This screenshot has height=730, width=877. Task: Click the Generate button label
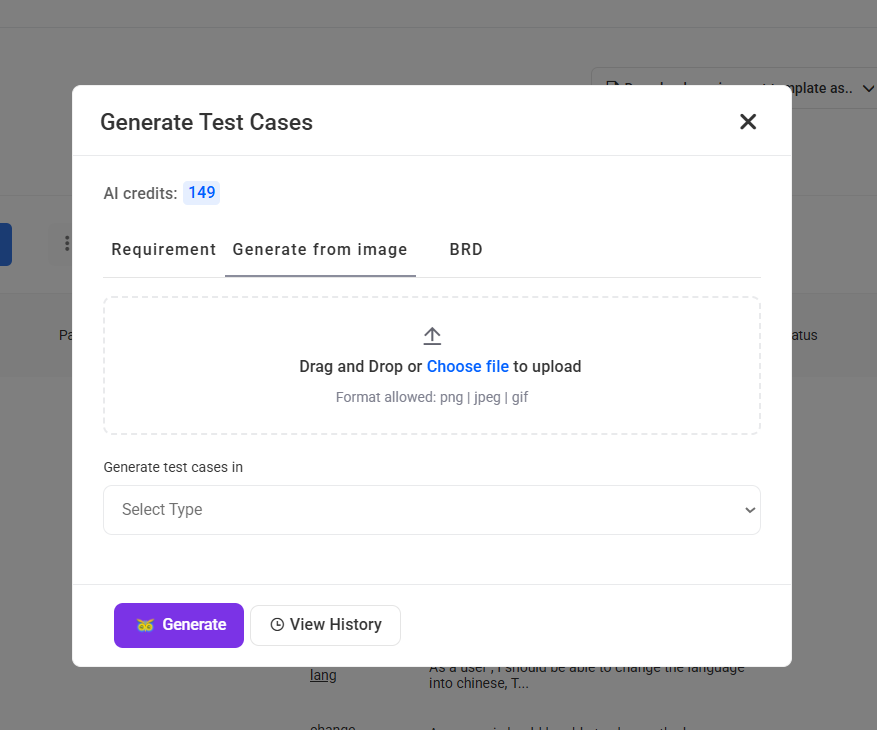(194, 625)
